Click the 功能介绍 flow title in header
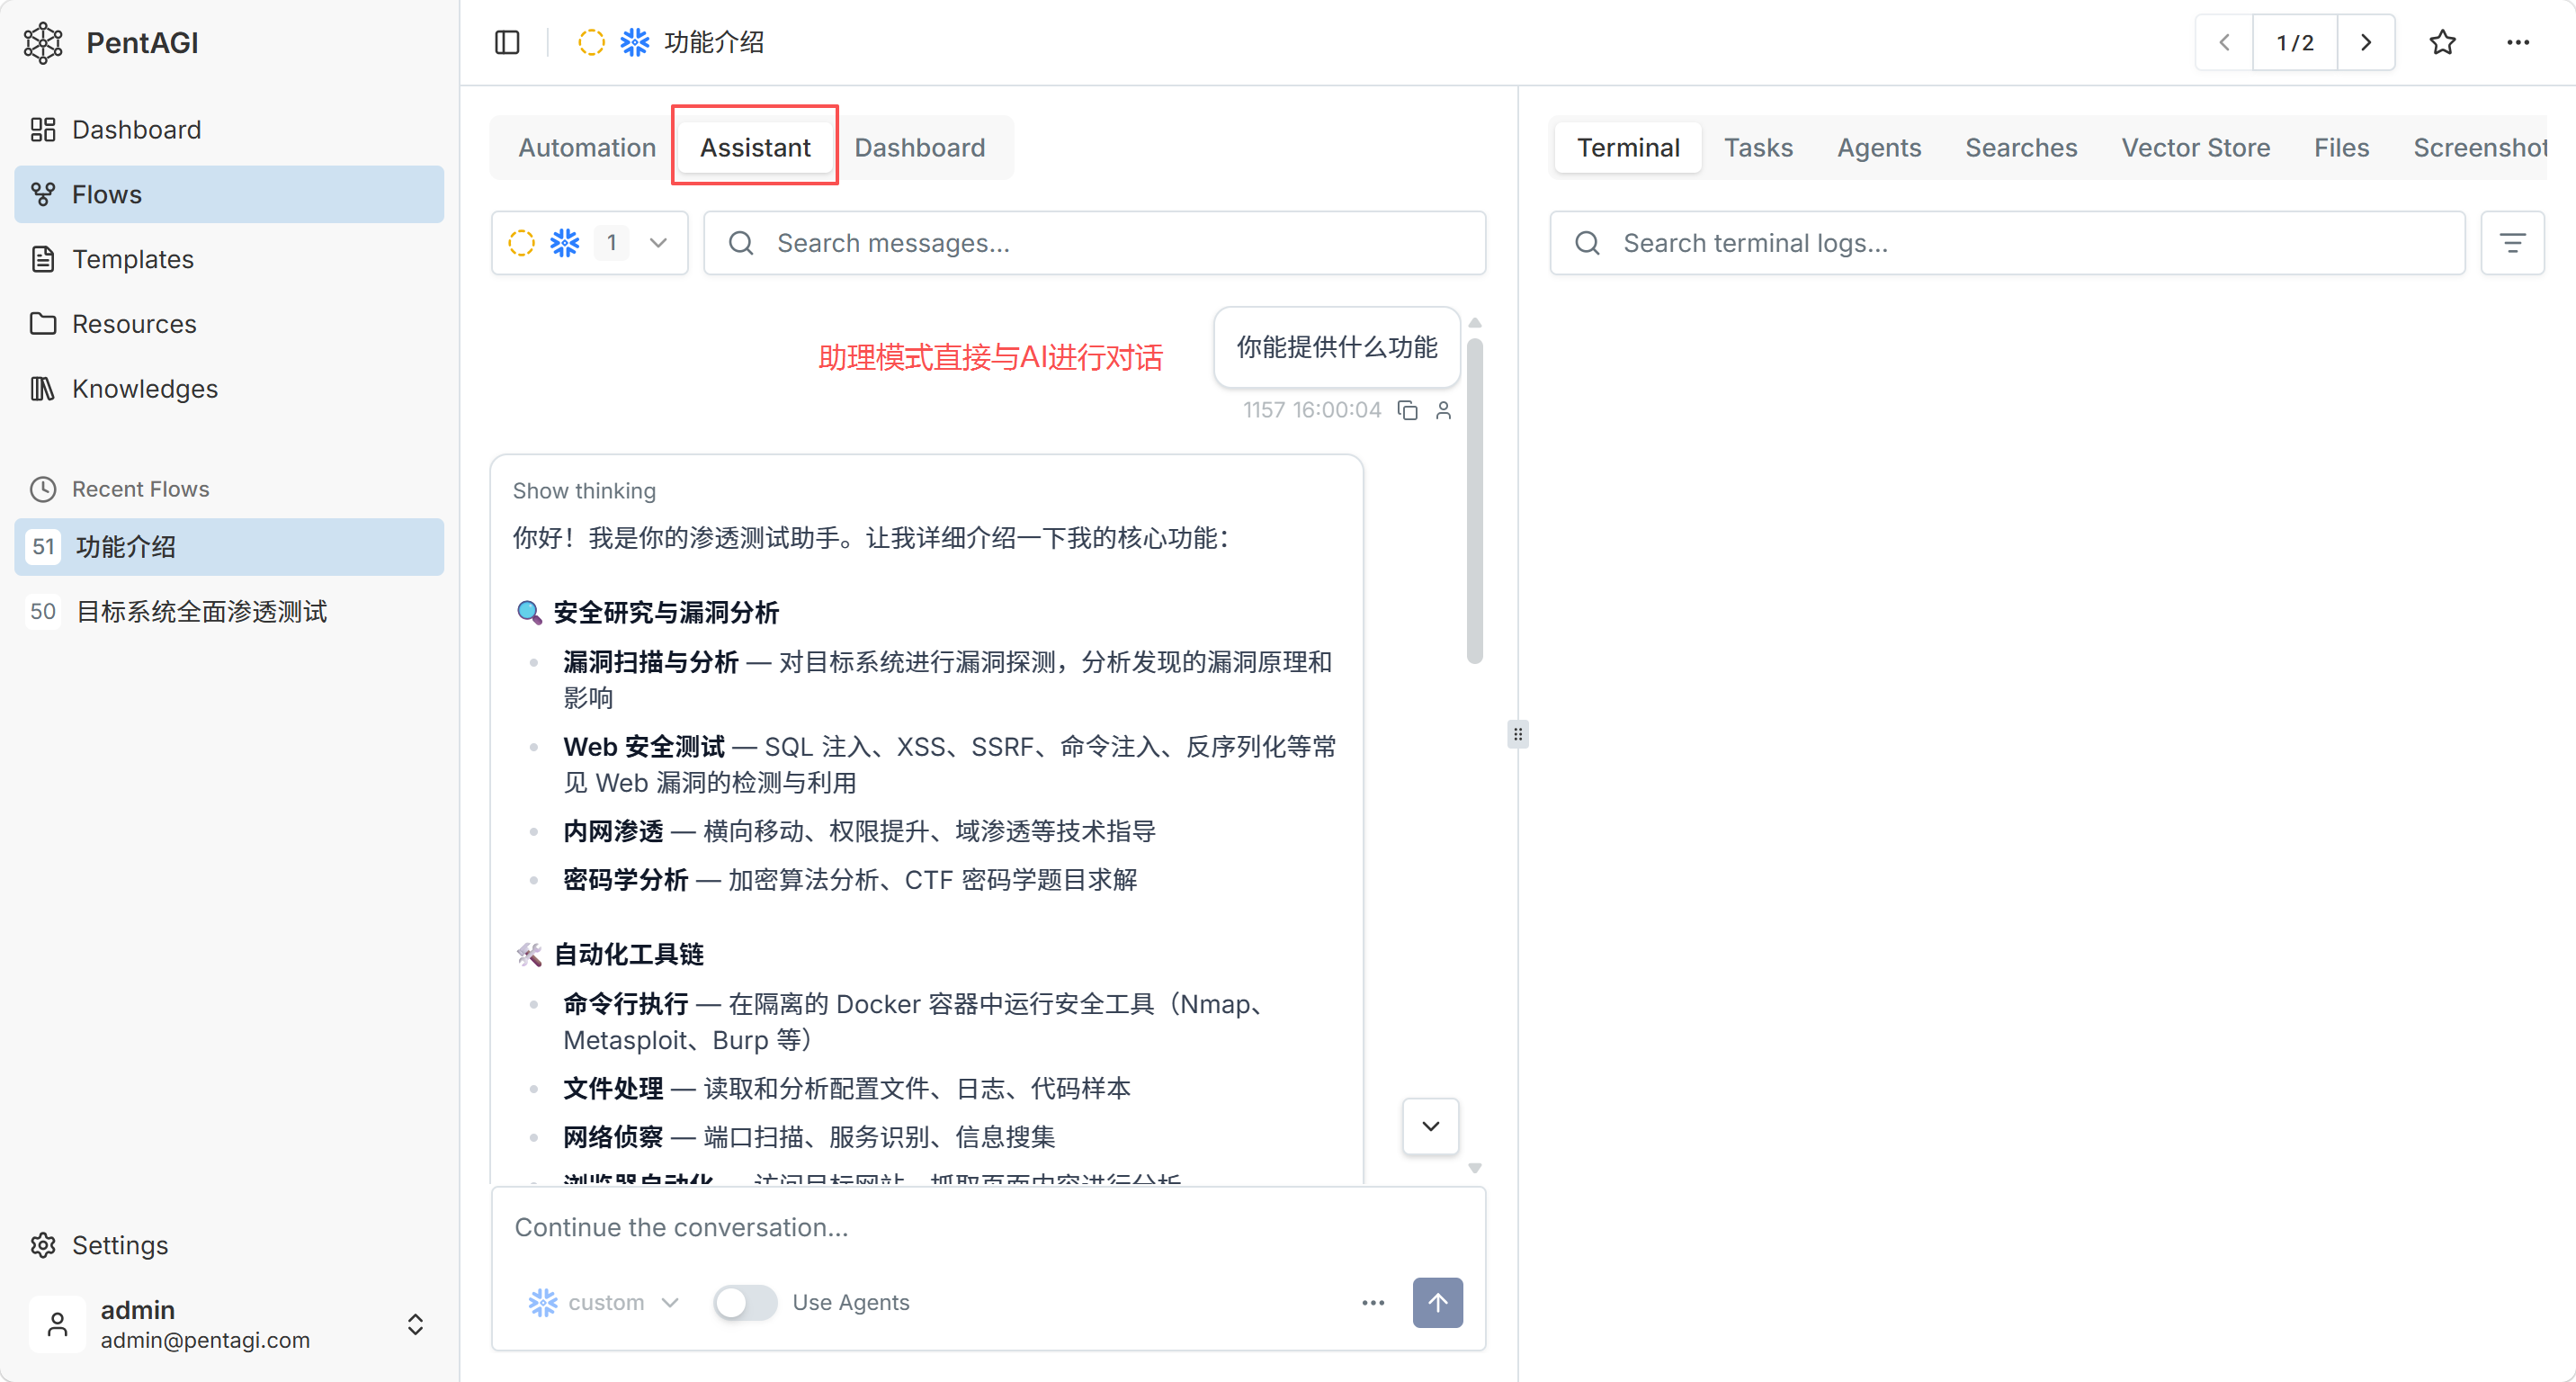 pyautogui.click(x=714, y=42)
